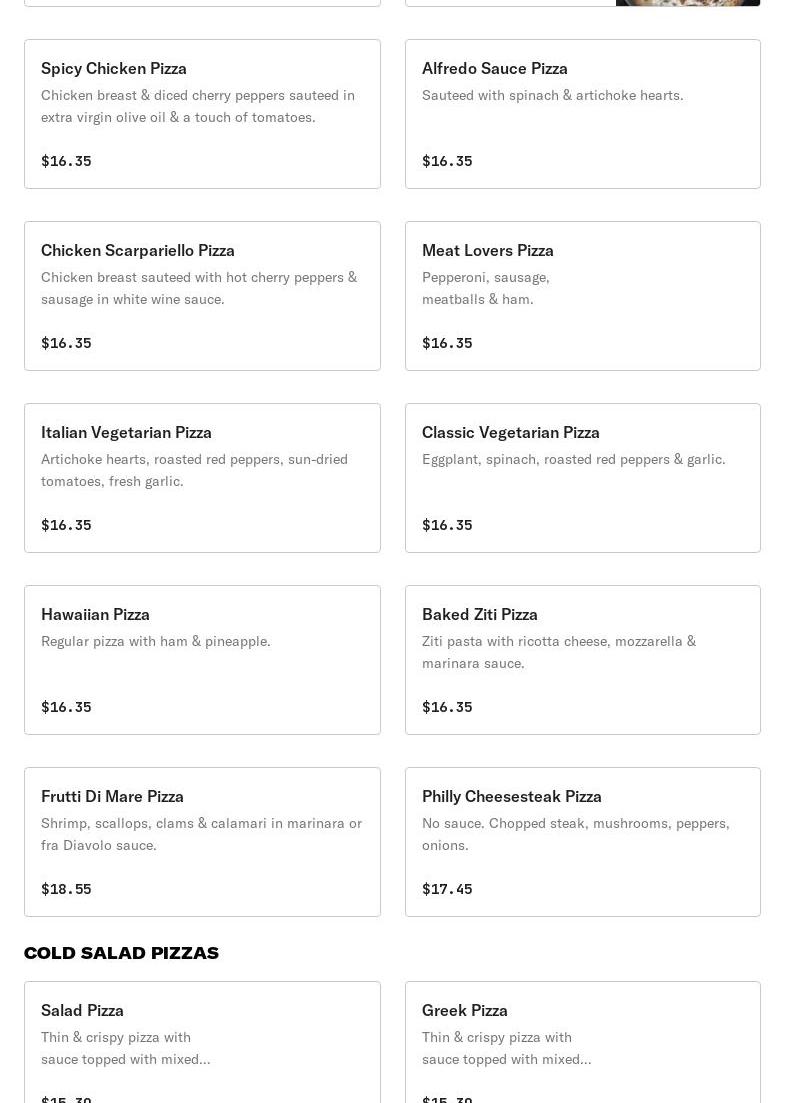Click the Hawaiian Pizza title text
Screen dimensions: 785x1103
95,614
